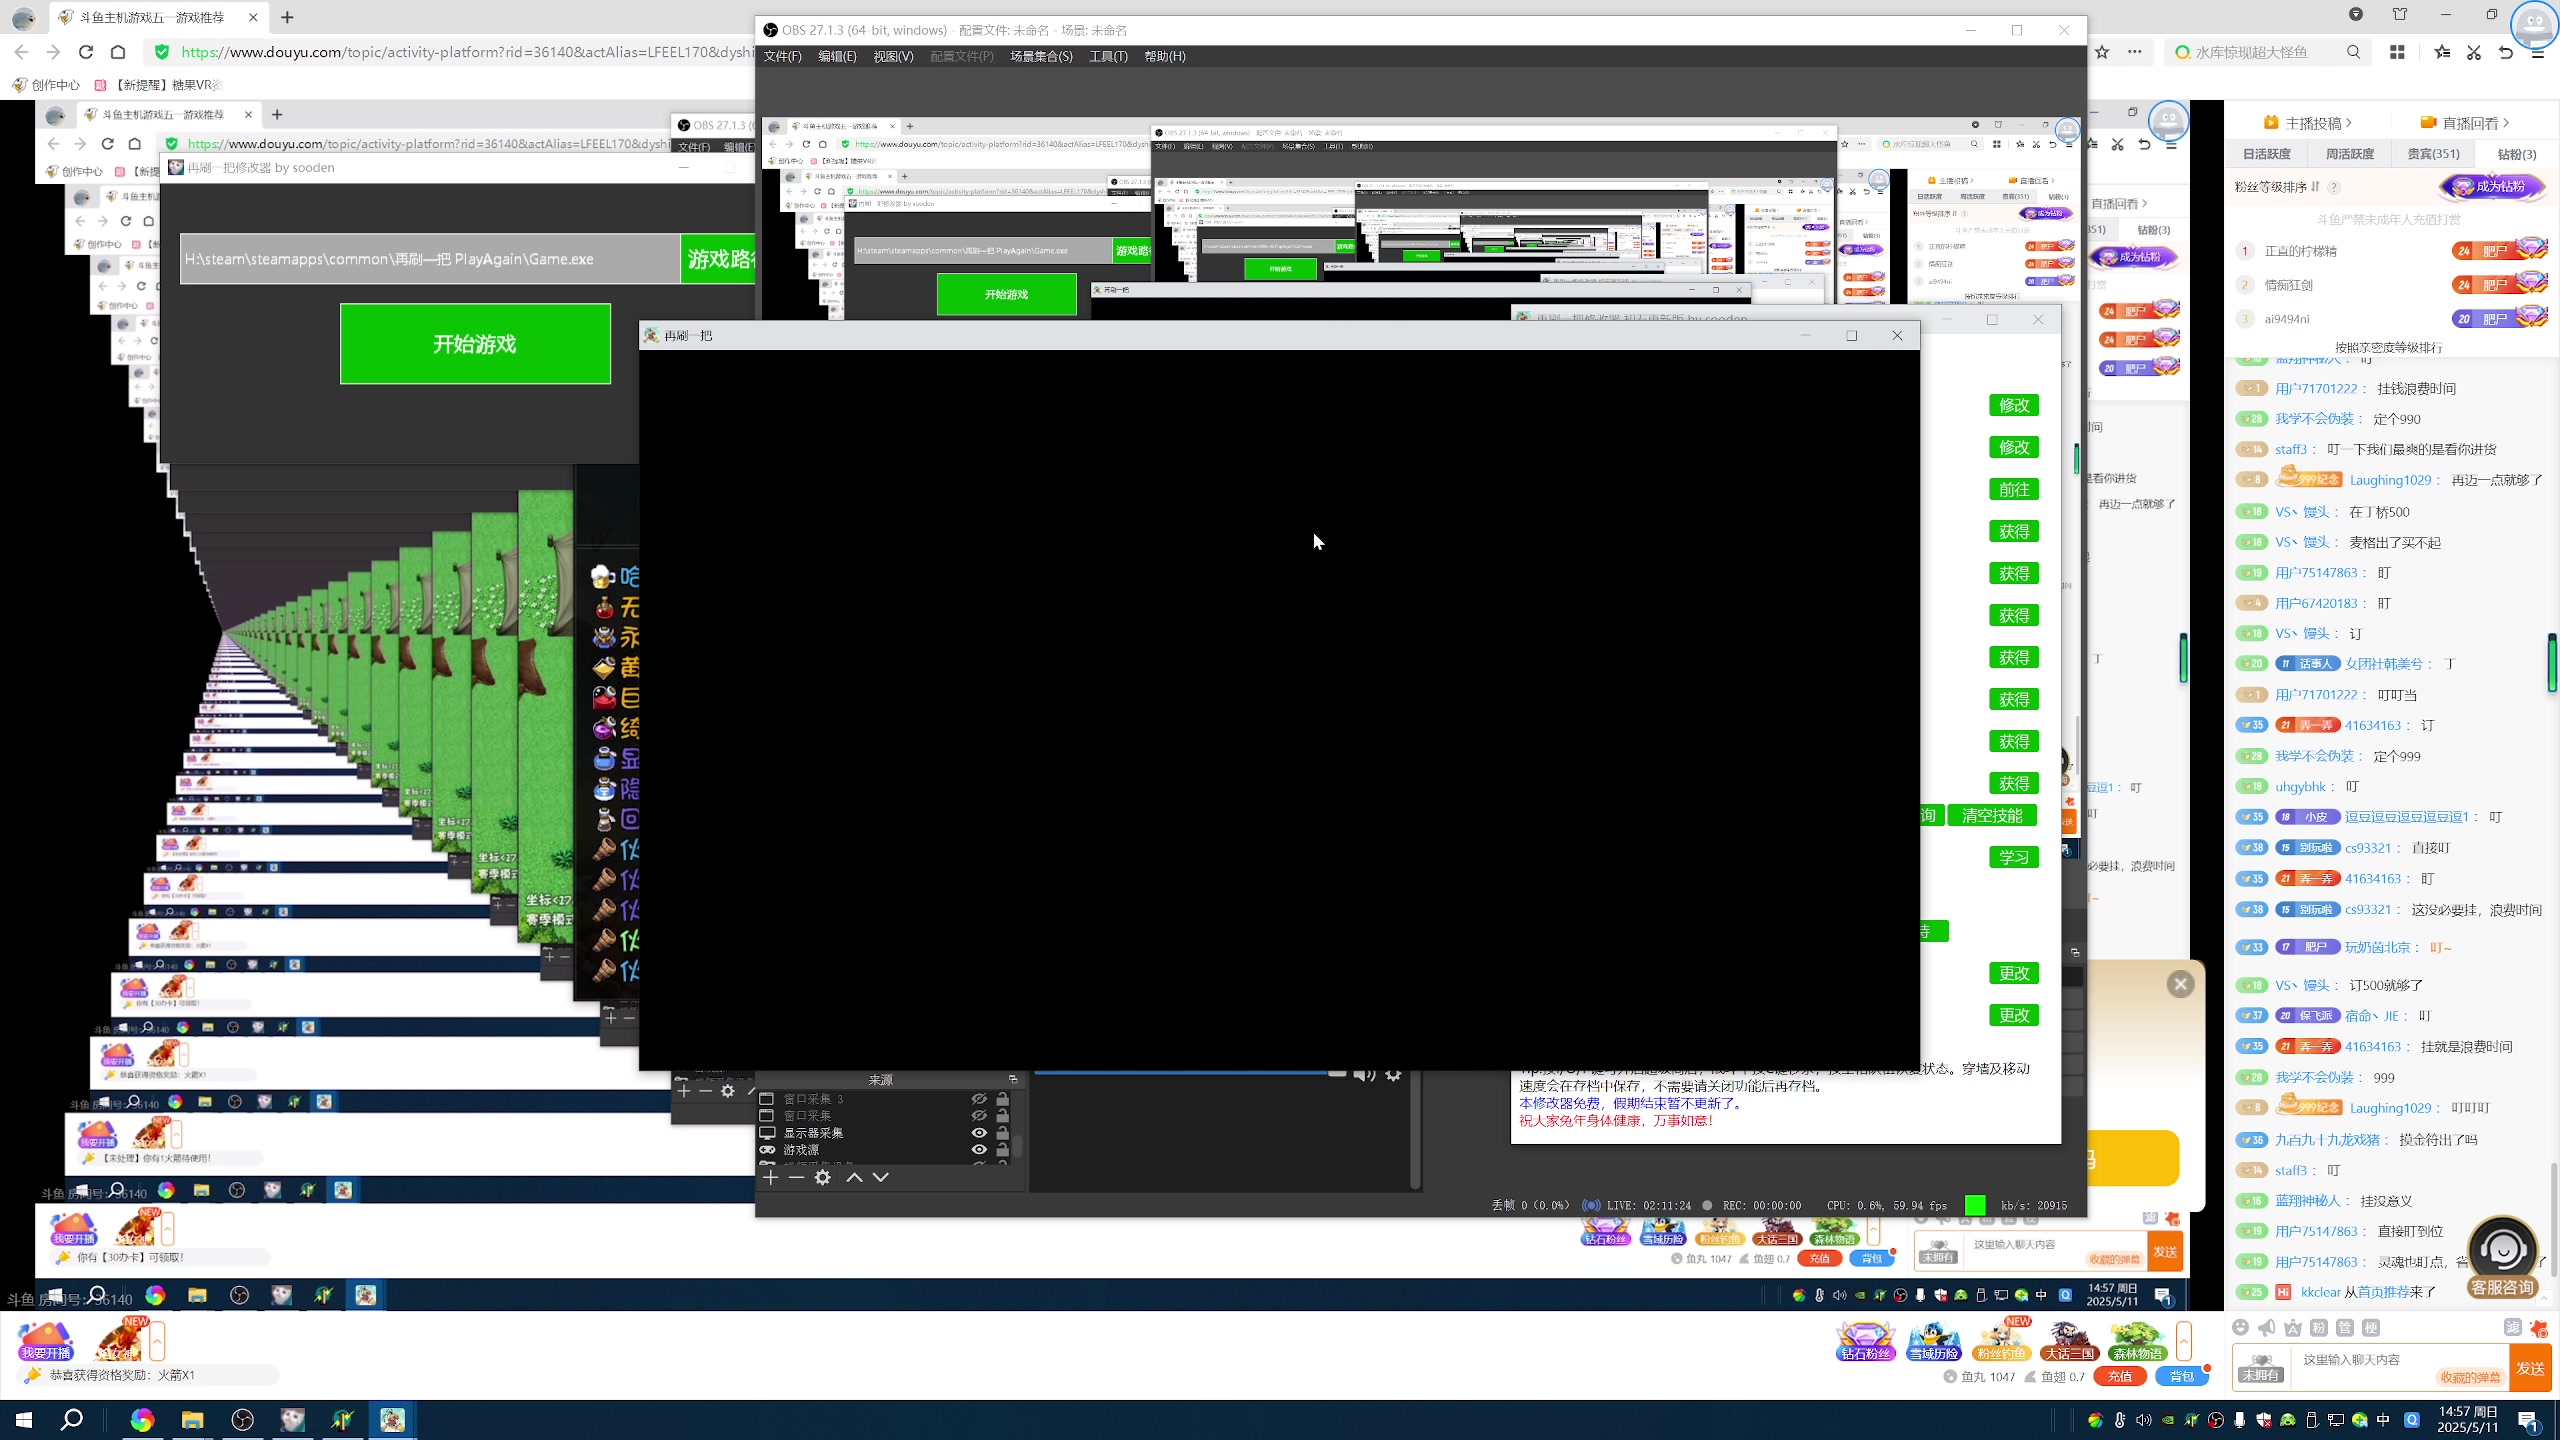The width and height of the screenshot is (2560, 1440).
Task: Click outermost 背包 button
Action: [x=2181, y=1377]
